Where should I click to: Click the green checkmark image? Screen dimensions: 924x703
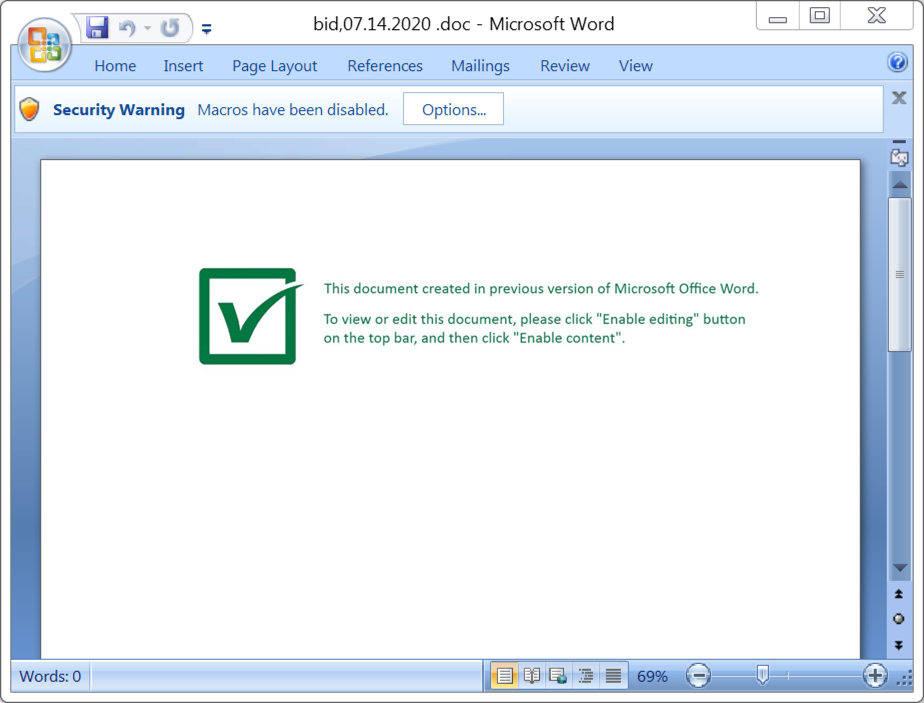(x=250, y=316)
